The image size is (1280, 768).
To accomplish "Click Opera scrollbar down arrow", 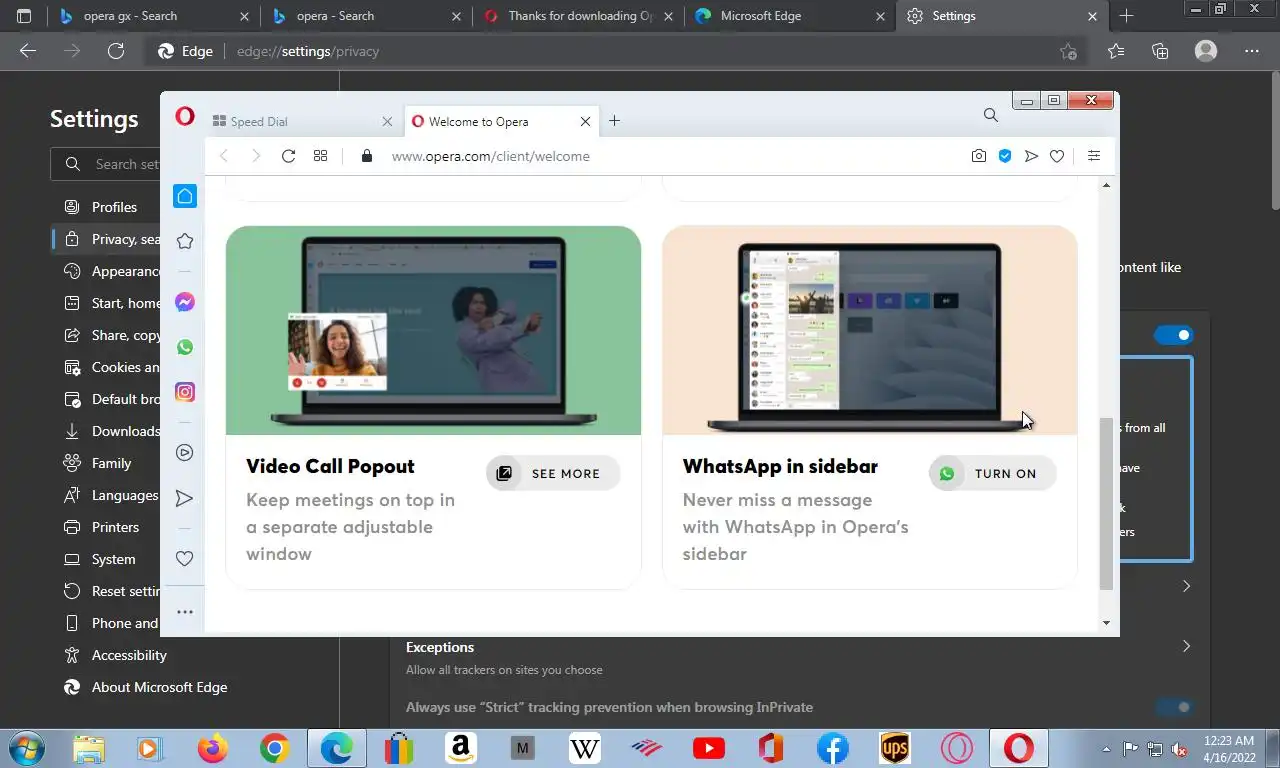I will point(1106,623).
